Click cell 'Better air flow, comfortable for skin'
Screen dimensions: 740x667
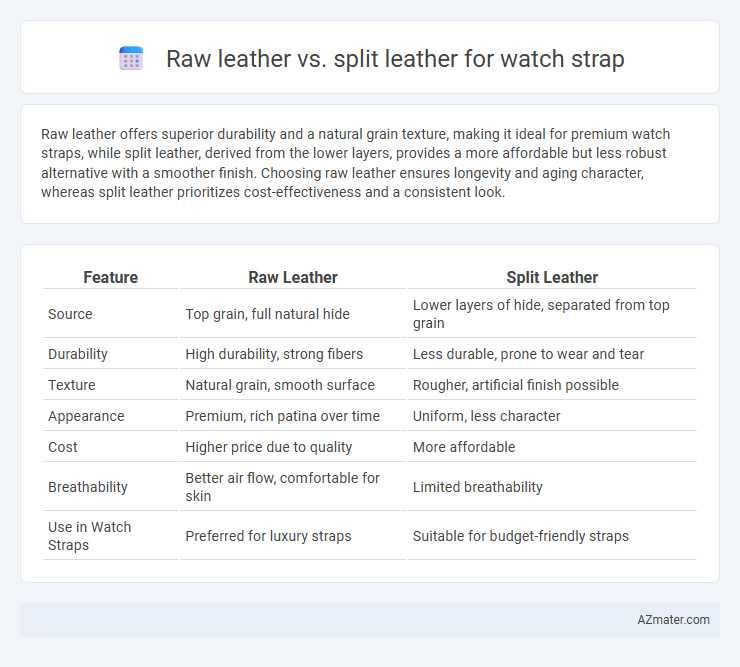[x=283, y=487]
